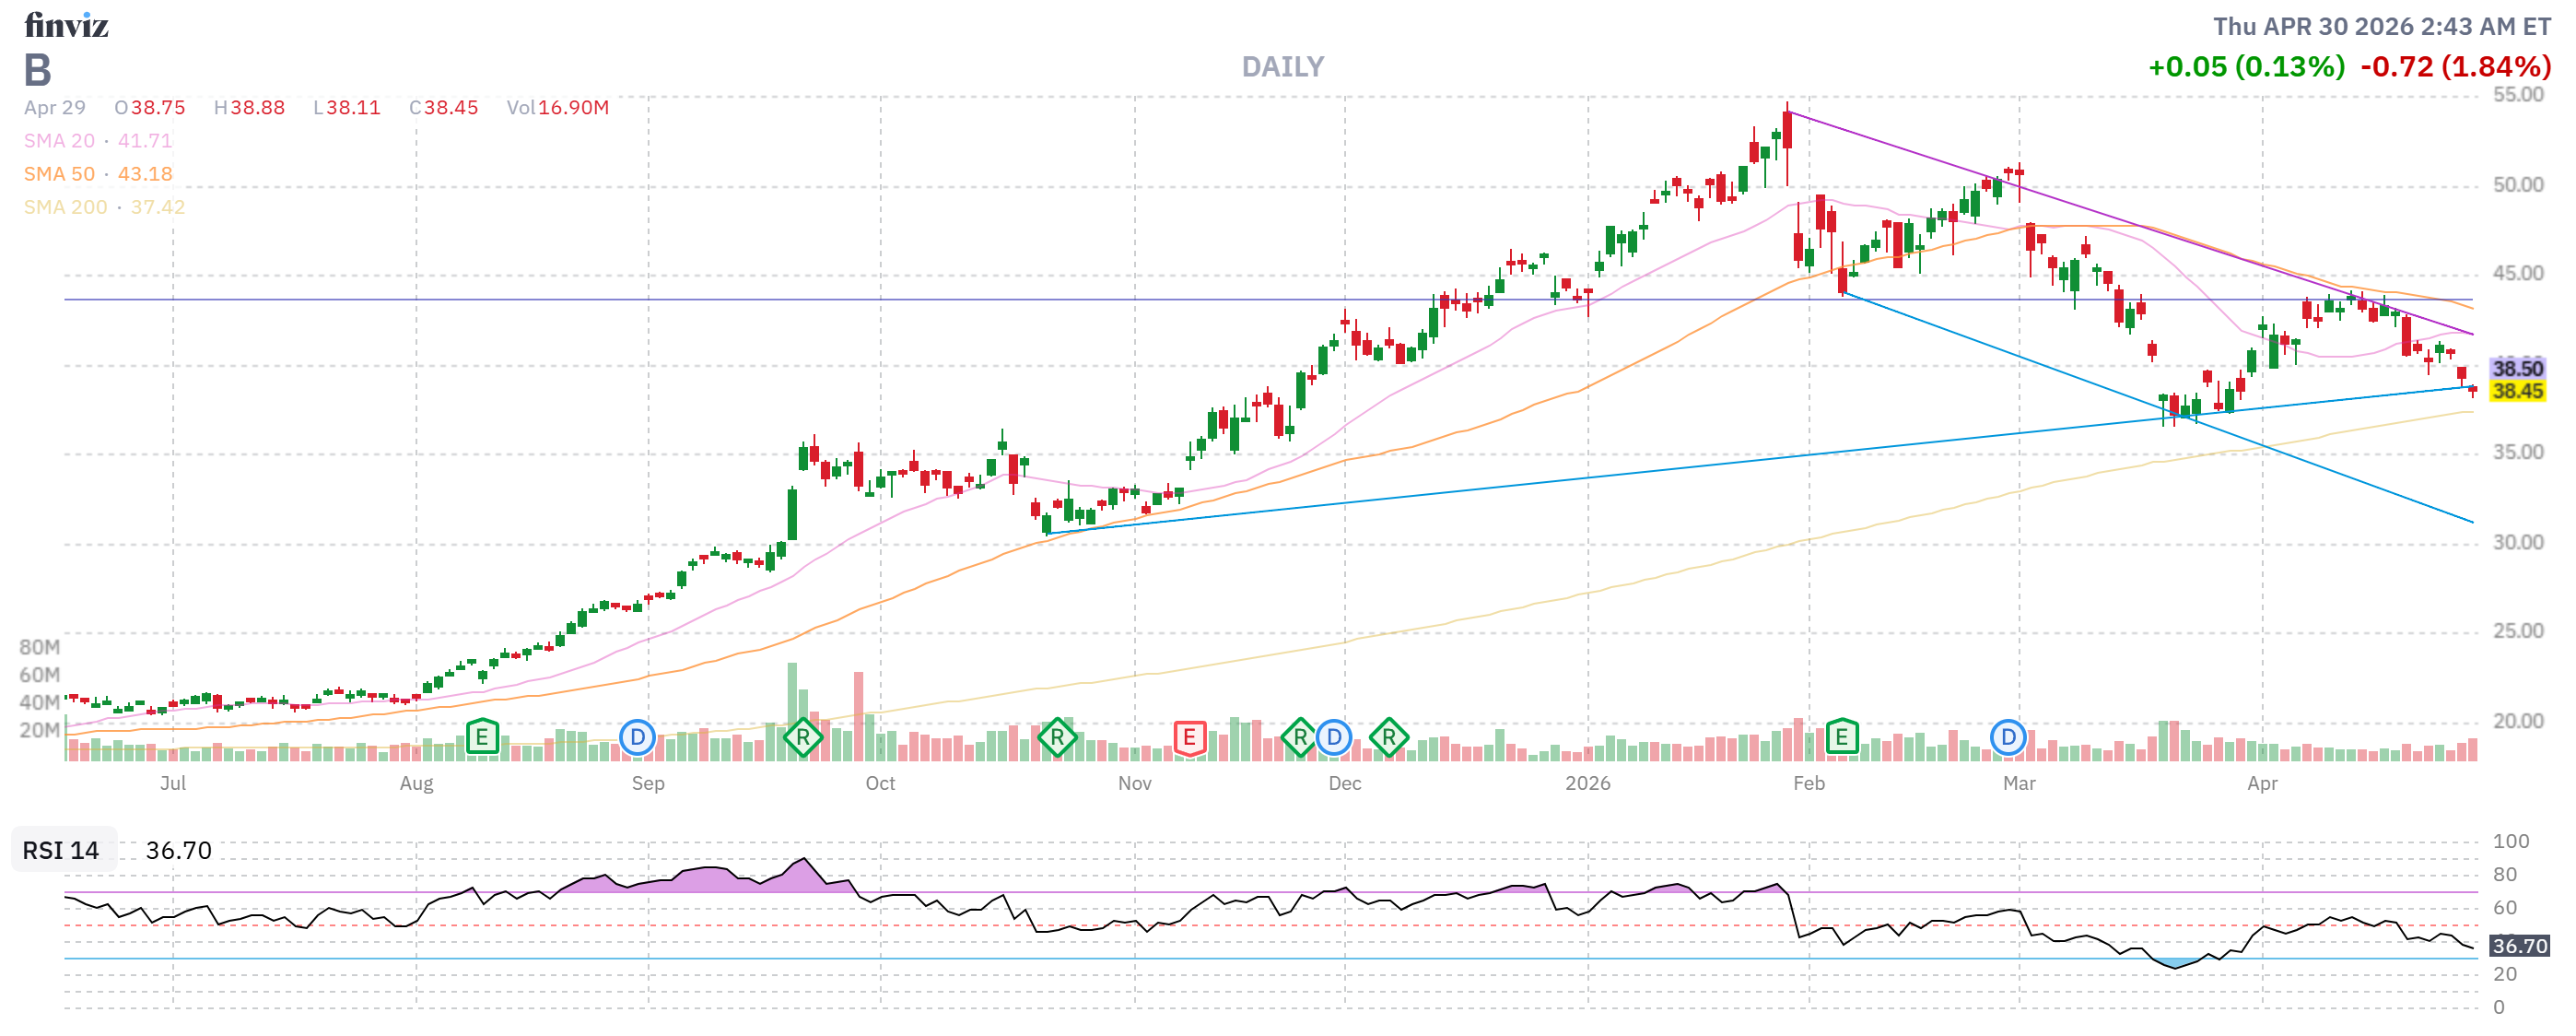
Task: Click the ticker symbol "B" heading
Action: [37, 70]
